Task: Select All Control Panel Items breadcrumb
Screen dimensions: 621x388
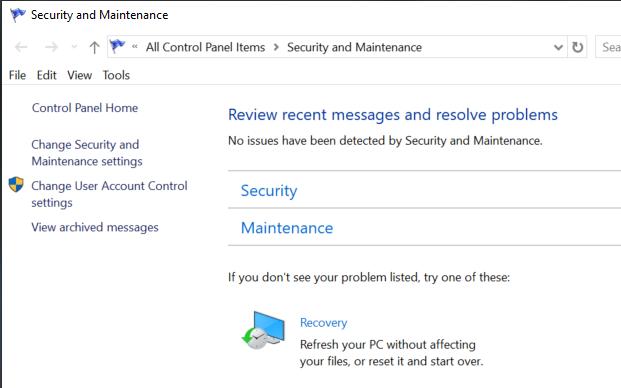Action: 205,47
